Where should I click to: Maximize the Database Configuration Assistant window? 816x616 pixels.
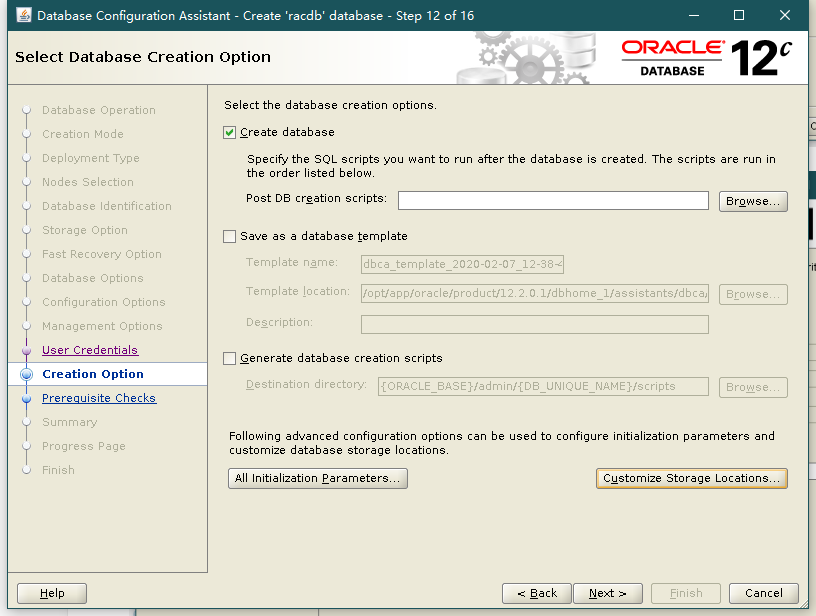tap(738, 15)
